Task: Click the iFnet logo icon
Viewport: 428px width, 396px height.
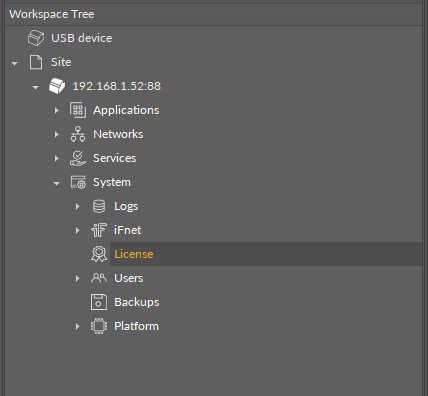Action: click(99, 230)
